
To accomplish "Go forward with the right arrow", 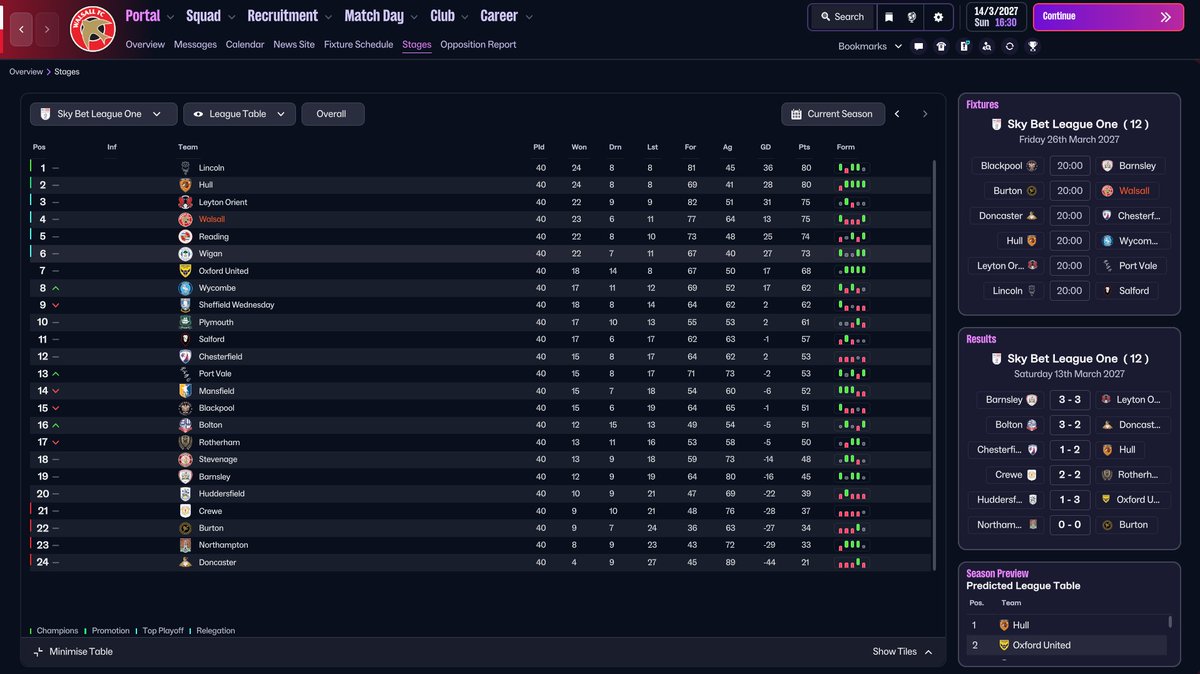I will 47,29.
